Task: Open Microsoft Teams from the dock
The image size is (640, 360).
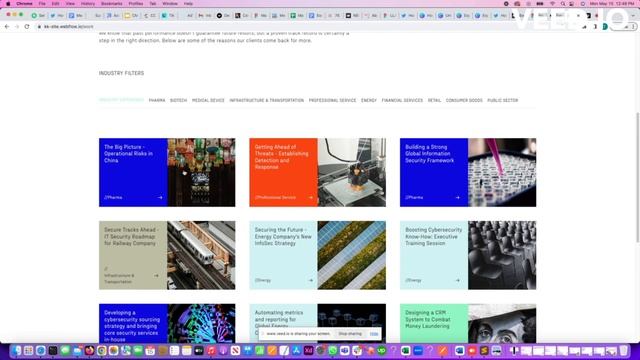Action: pyautogui.click(x=345, y=351)
